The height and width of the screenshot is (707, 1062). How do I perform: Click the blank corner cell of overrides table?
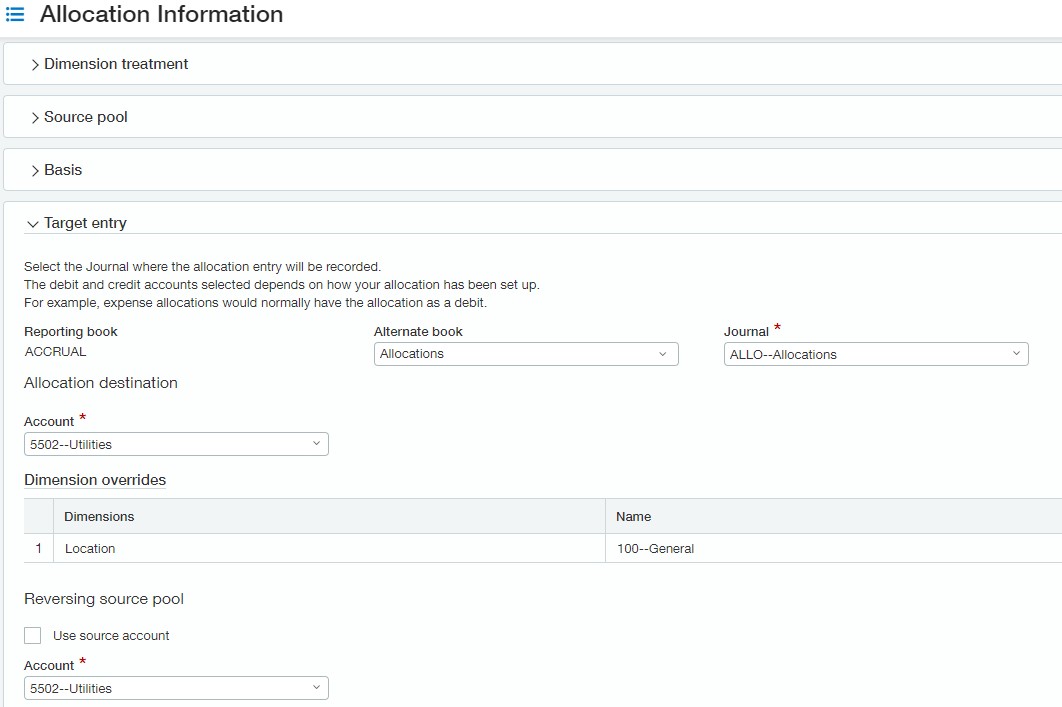[x=39, y=516]
